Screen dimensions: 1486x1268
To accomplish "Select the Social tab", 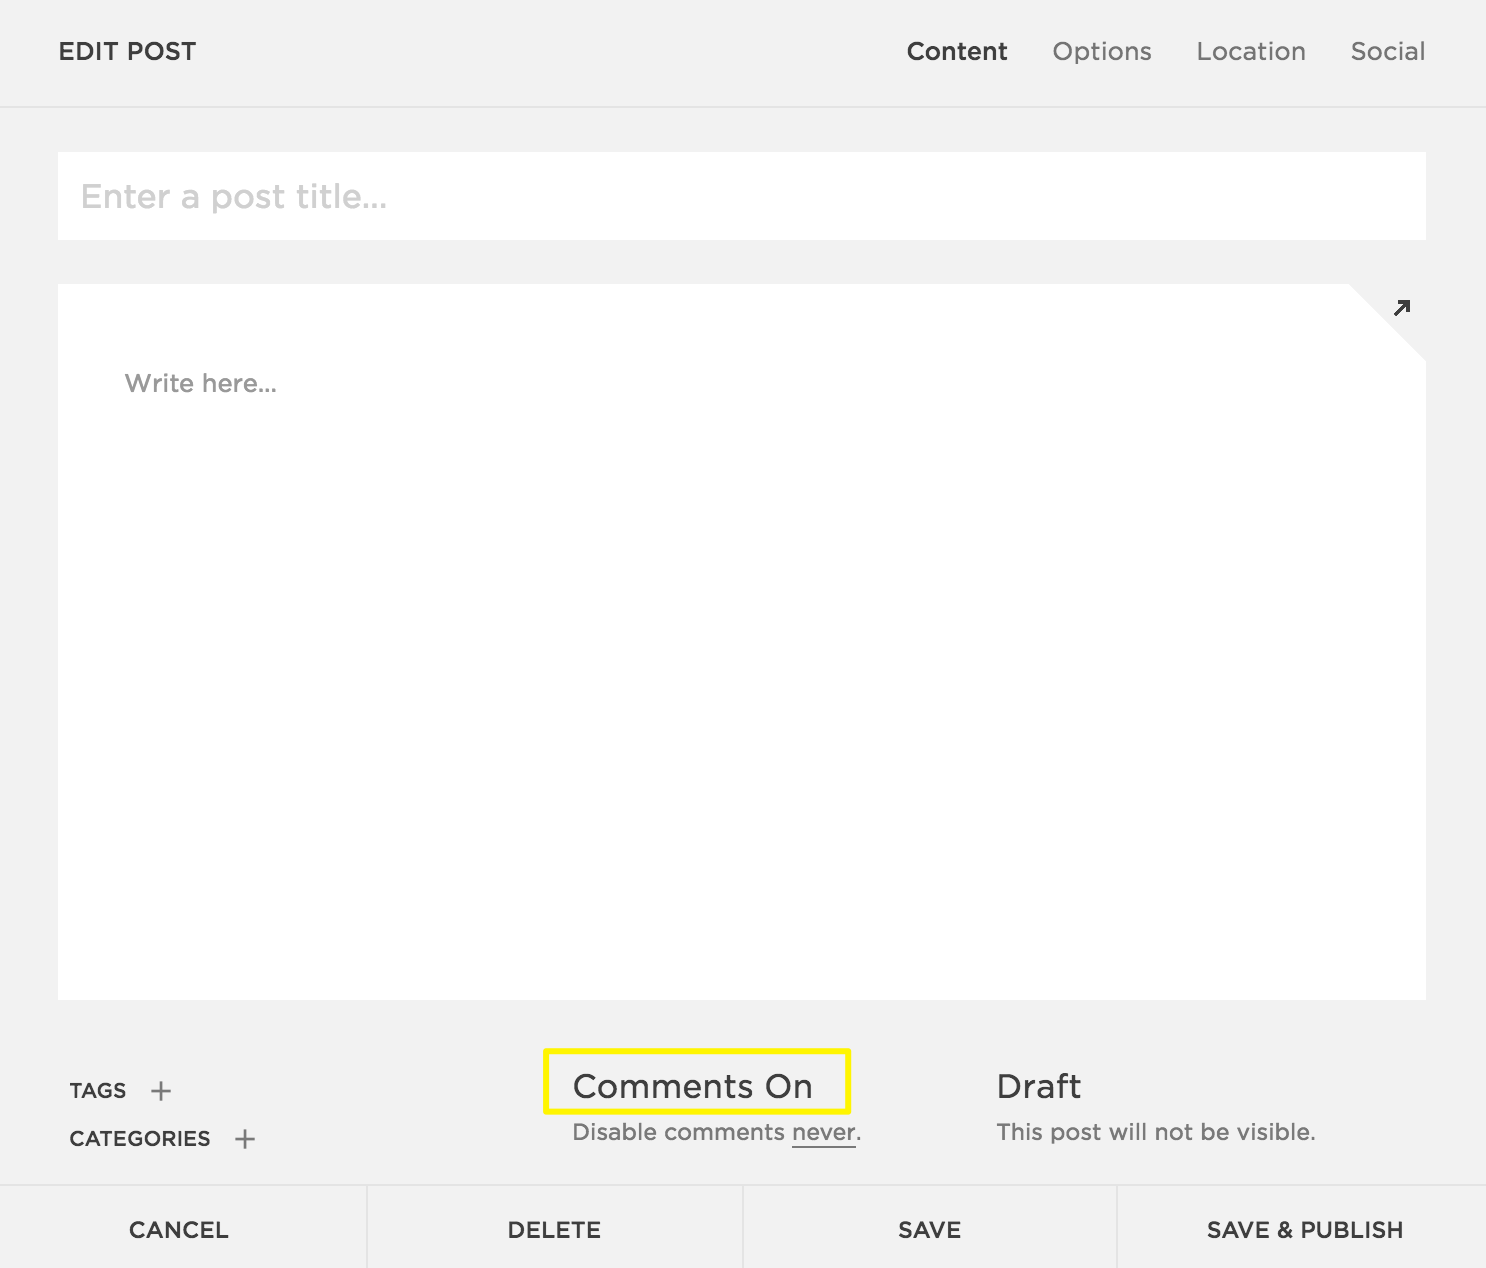I will (x=1387, y=52).
